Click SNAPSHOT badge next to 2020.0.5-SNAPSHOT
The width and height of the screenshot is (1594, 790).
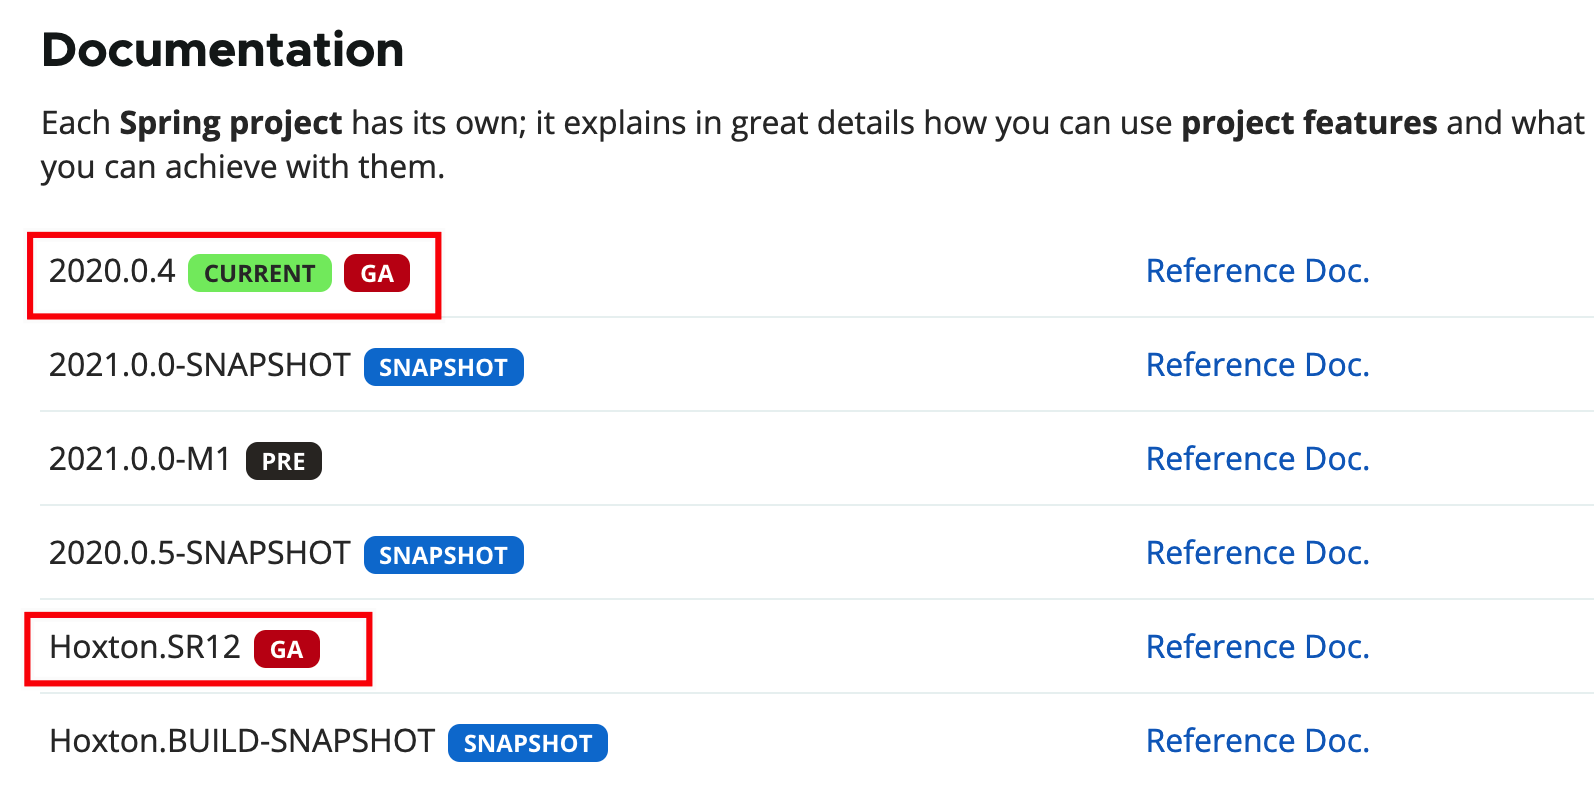443,555
